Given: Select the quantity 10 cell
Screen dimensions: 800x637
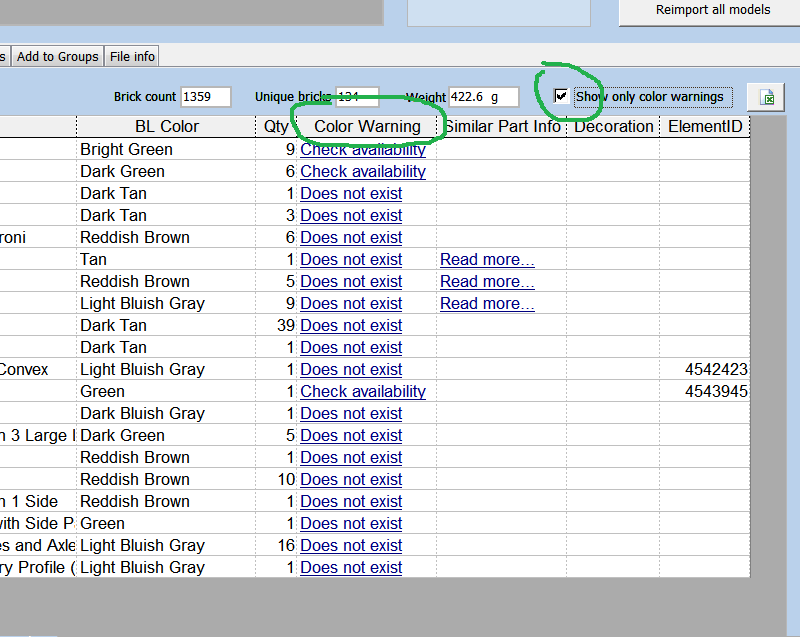Looking at the screenshot, I should [x=276, y=479].
